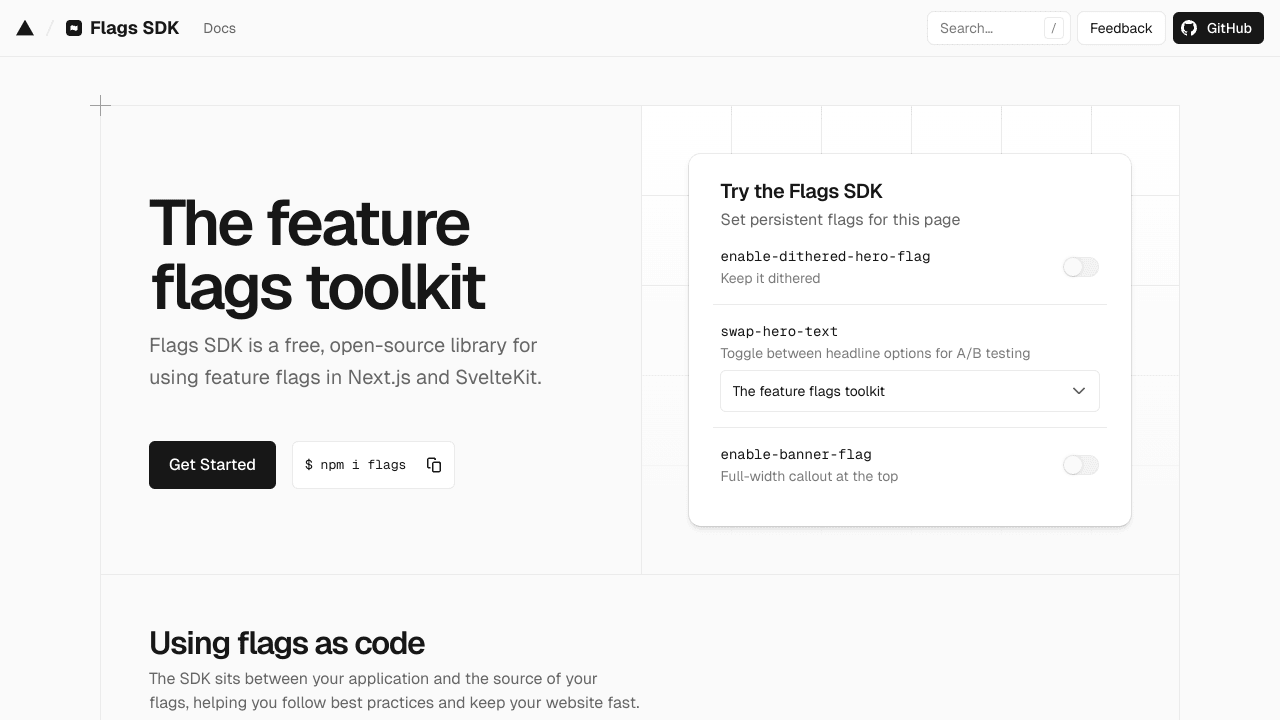The image size is (1280, 720).
Task: Turn on the enable-banner-flag toggle
Action: (1081, 465)
